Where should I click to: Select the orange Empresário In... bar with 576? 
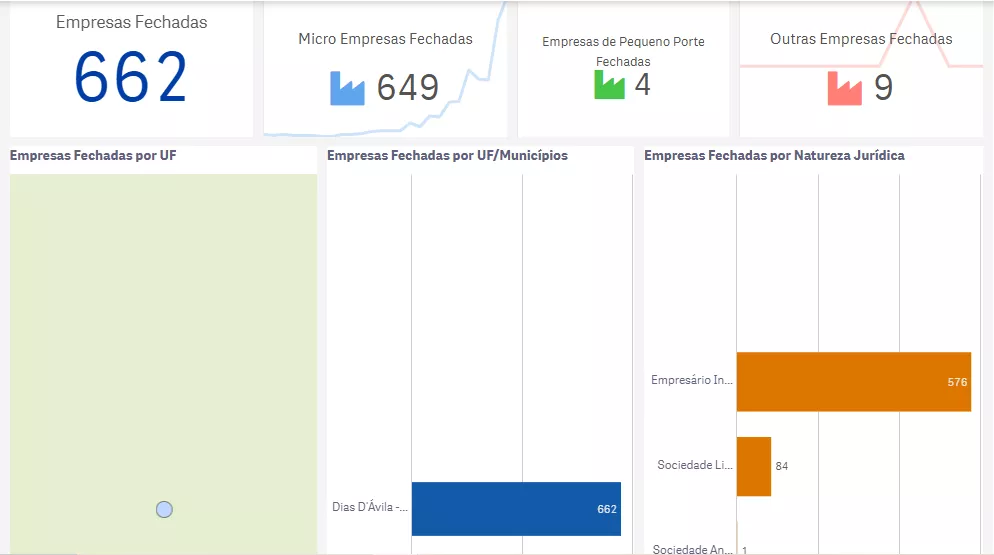pos(853,381)
